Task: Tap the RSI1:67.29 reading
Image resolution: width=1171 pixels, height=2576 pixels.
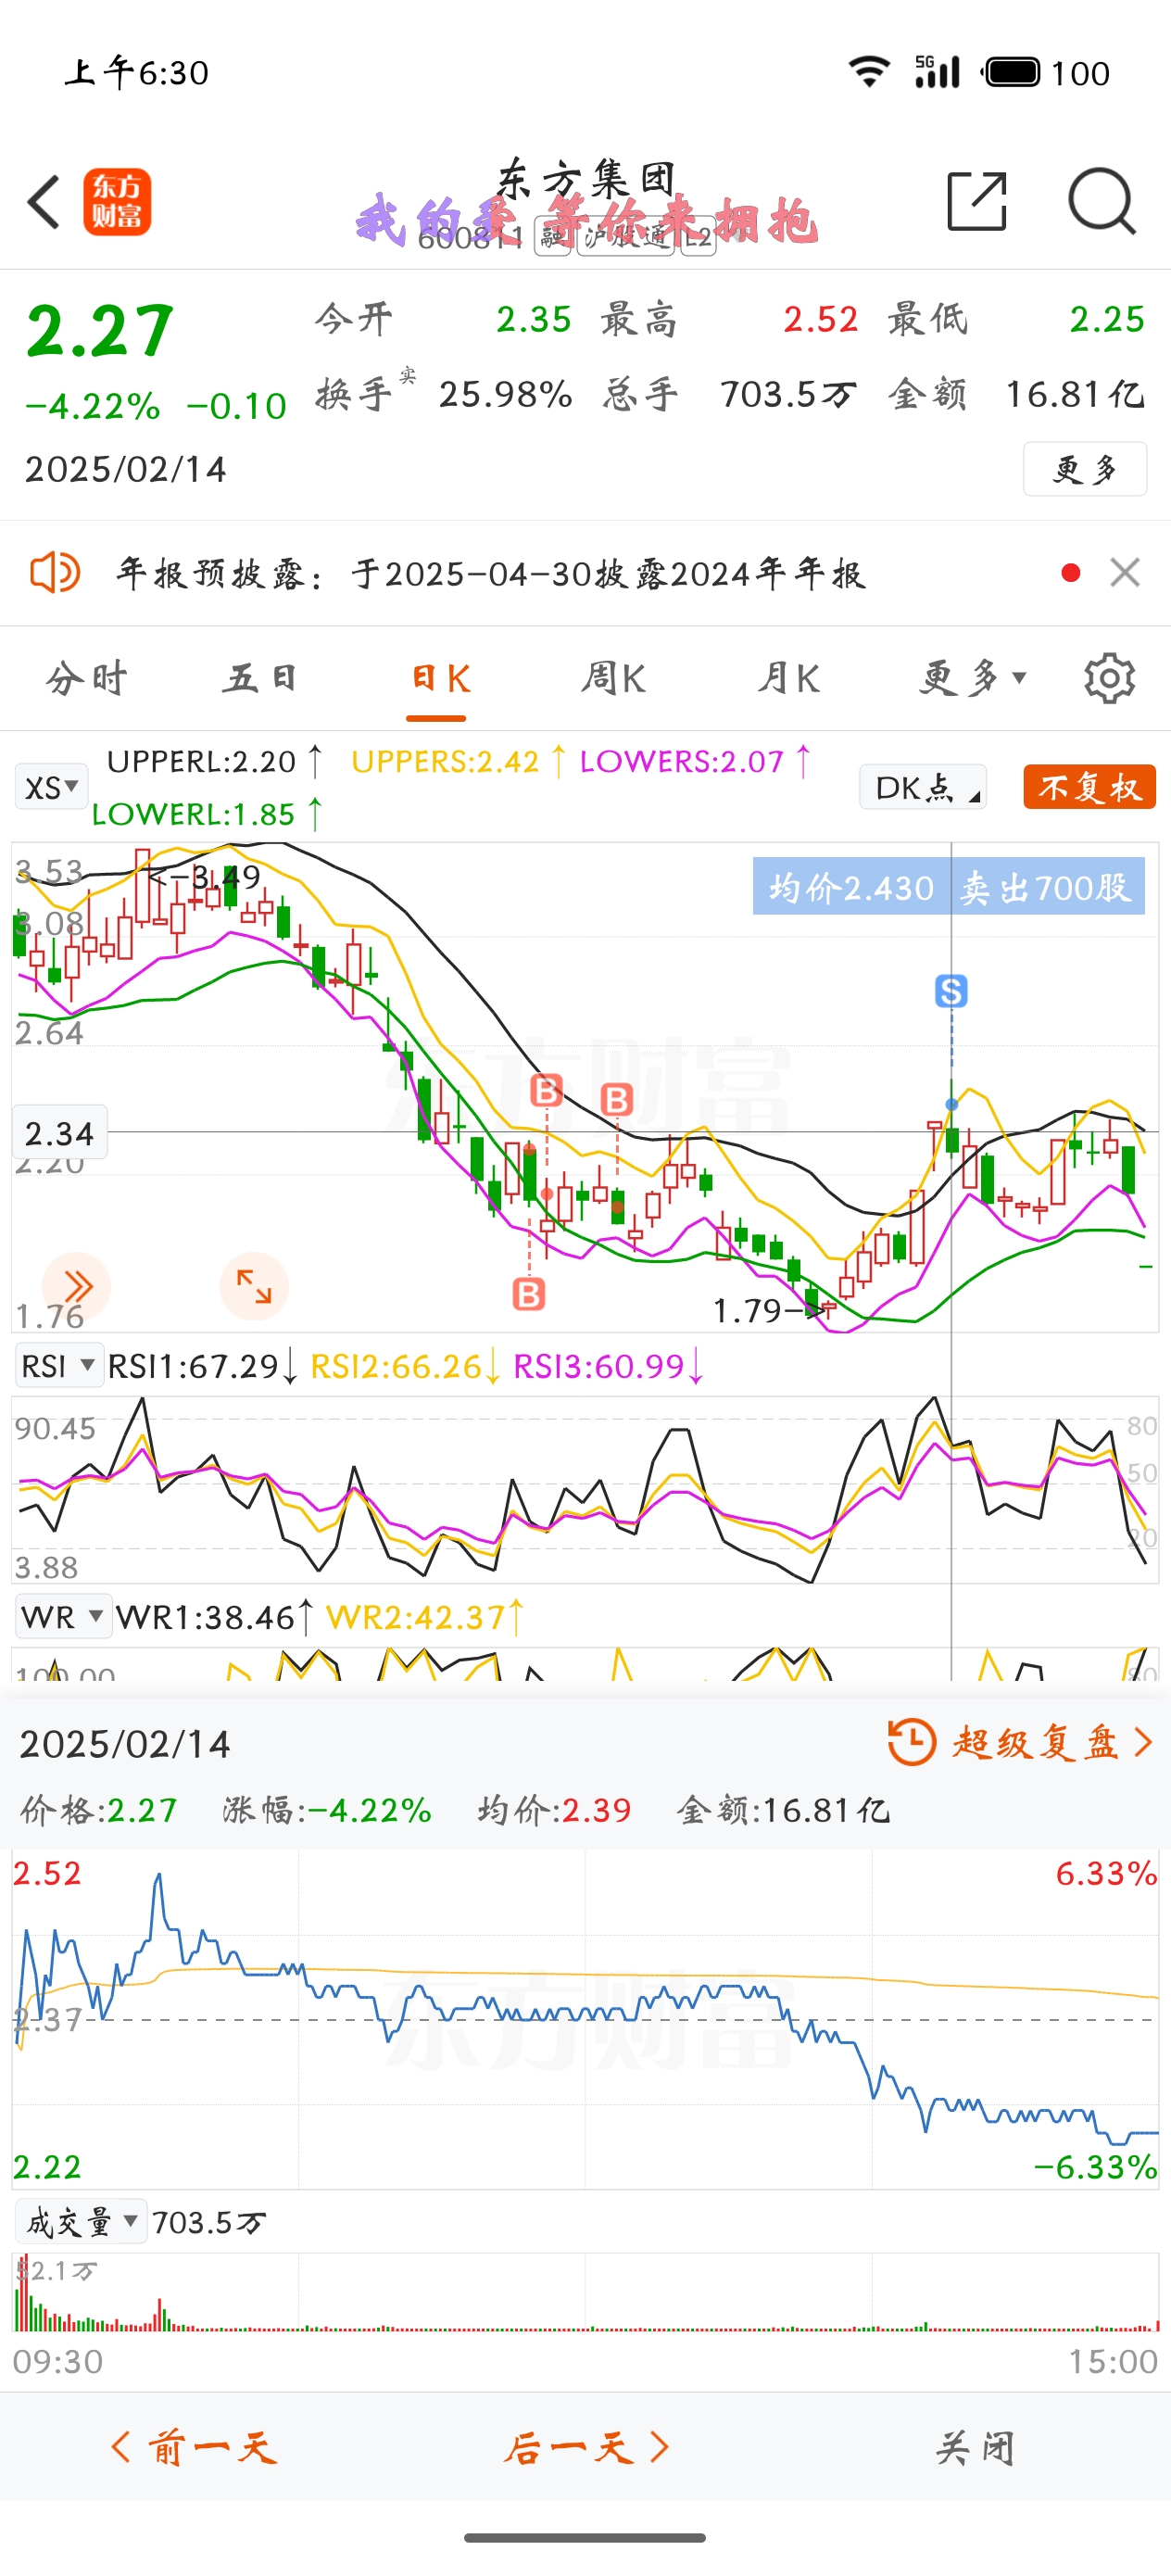Action: 203,1365
